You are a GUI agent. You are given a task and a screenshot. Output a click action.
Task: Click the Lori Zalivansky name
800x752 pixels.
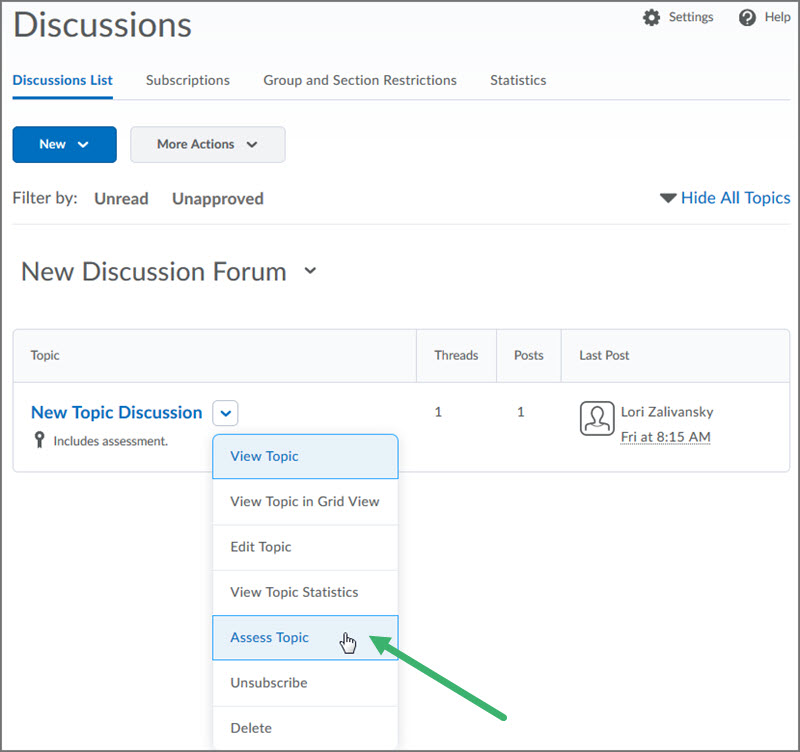coord(667,412)
